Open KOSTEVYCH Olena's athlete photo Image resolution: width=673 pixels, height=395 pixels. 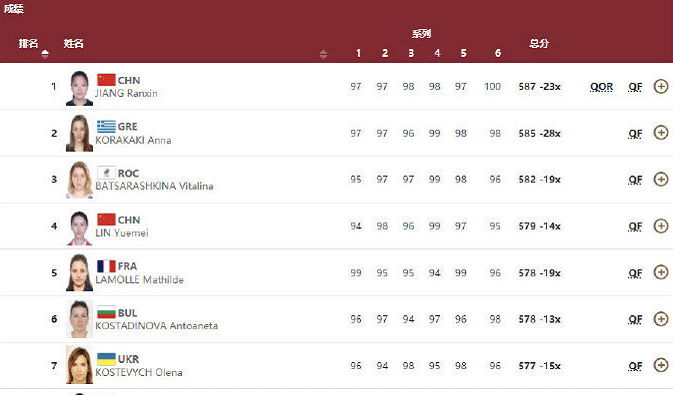coord(79,365)
